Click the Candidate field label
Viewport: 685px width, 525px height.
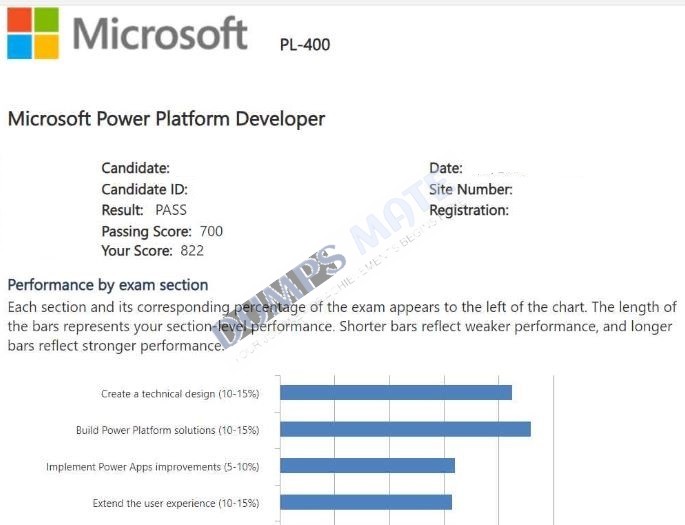coord(135,168)
